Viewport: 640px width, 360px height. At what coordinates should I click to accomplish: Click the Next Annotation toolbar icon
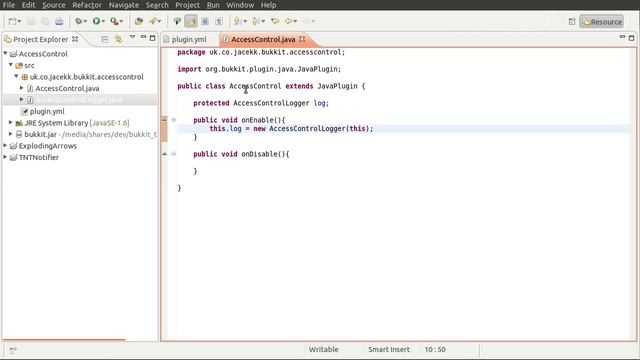[237, 21]
